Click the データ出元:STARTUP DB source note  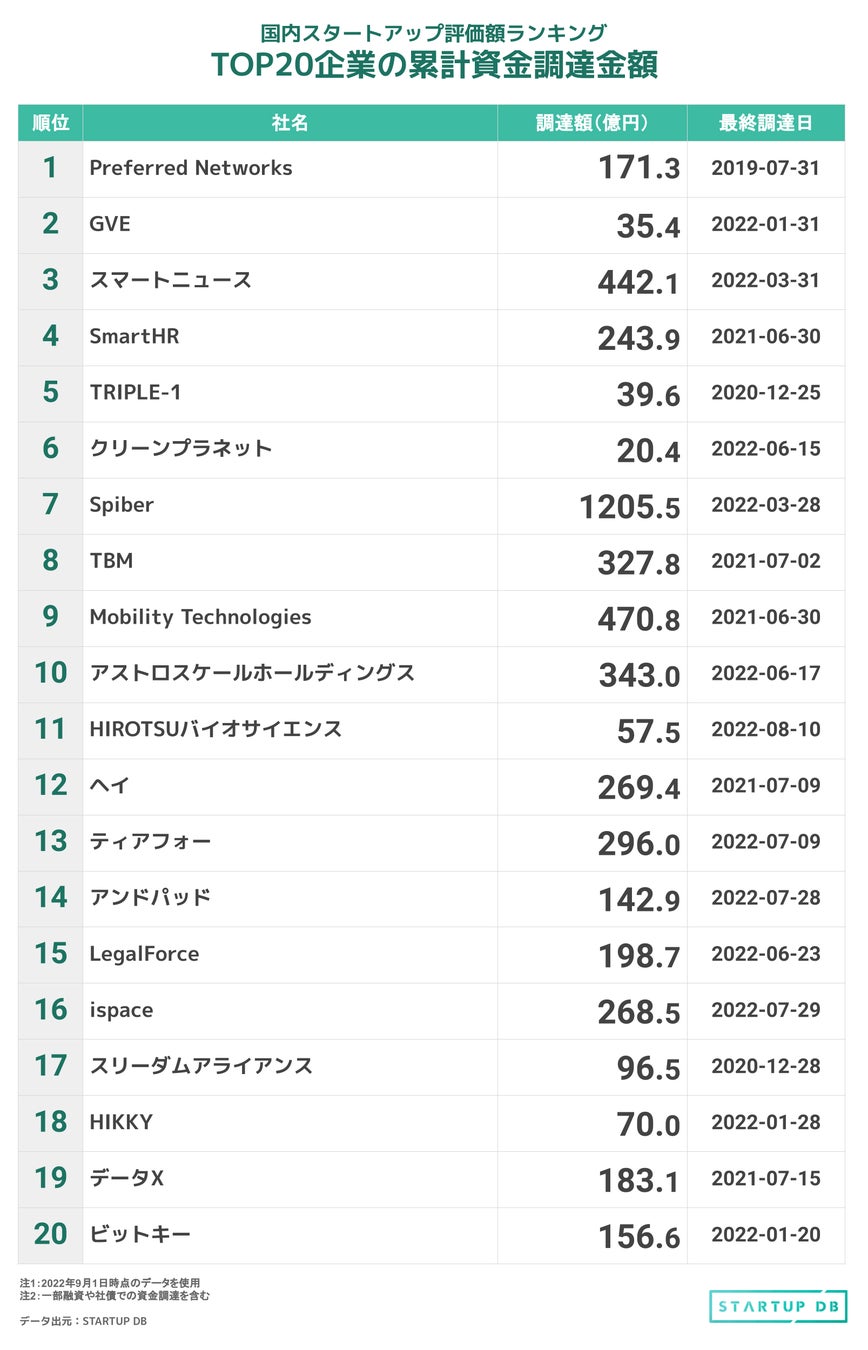(83, 1321)
